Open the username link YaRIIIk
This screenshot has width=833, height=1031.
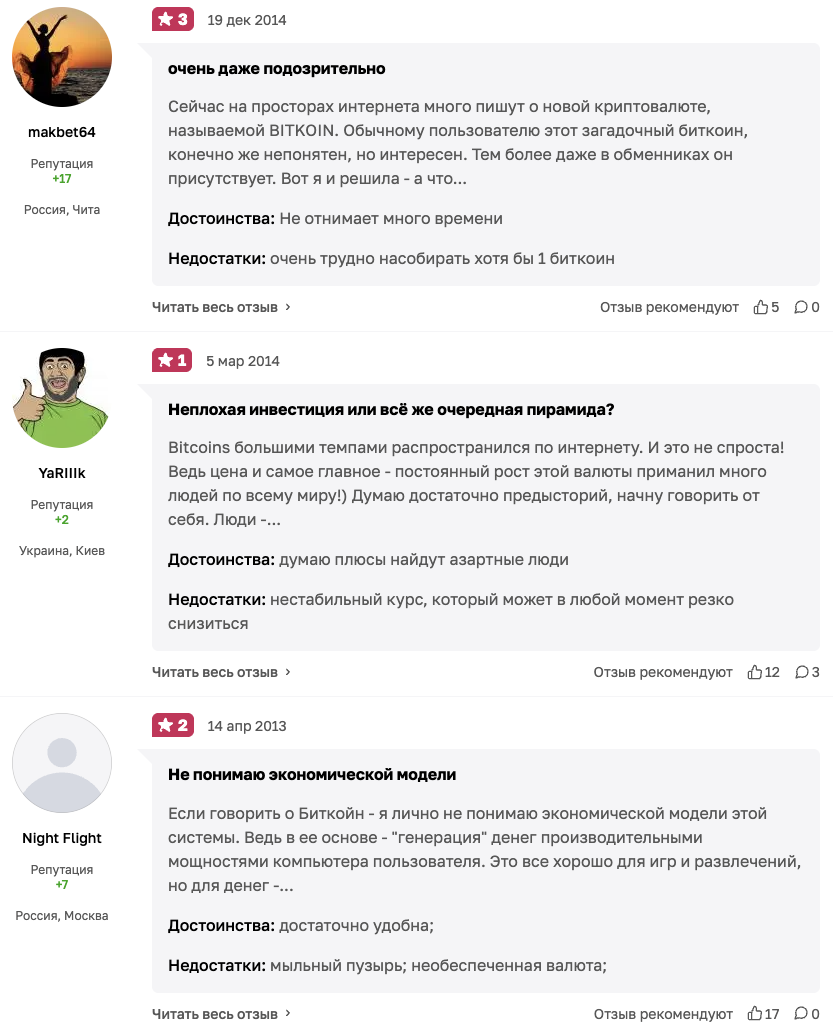pos(62,473)
